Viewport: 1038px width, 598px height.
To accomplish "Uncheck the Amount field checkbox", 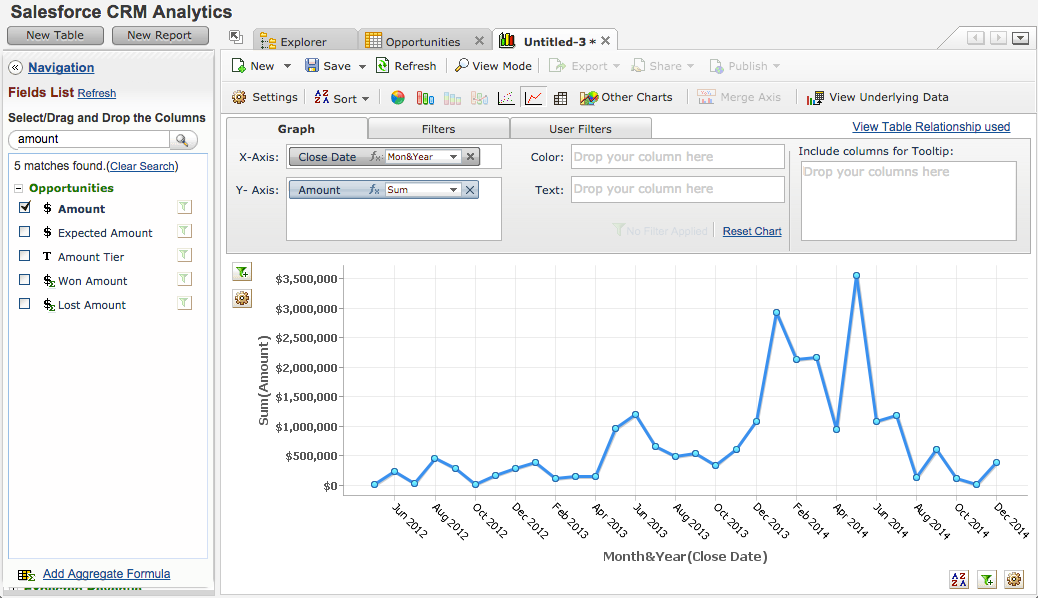I will pyautogui.click(x=25, y=208).
